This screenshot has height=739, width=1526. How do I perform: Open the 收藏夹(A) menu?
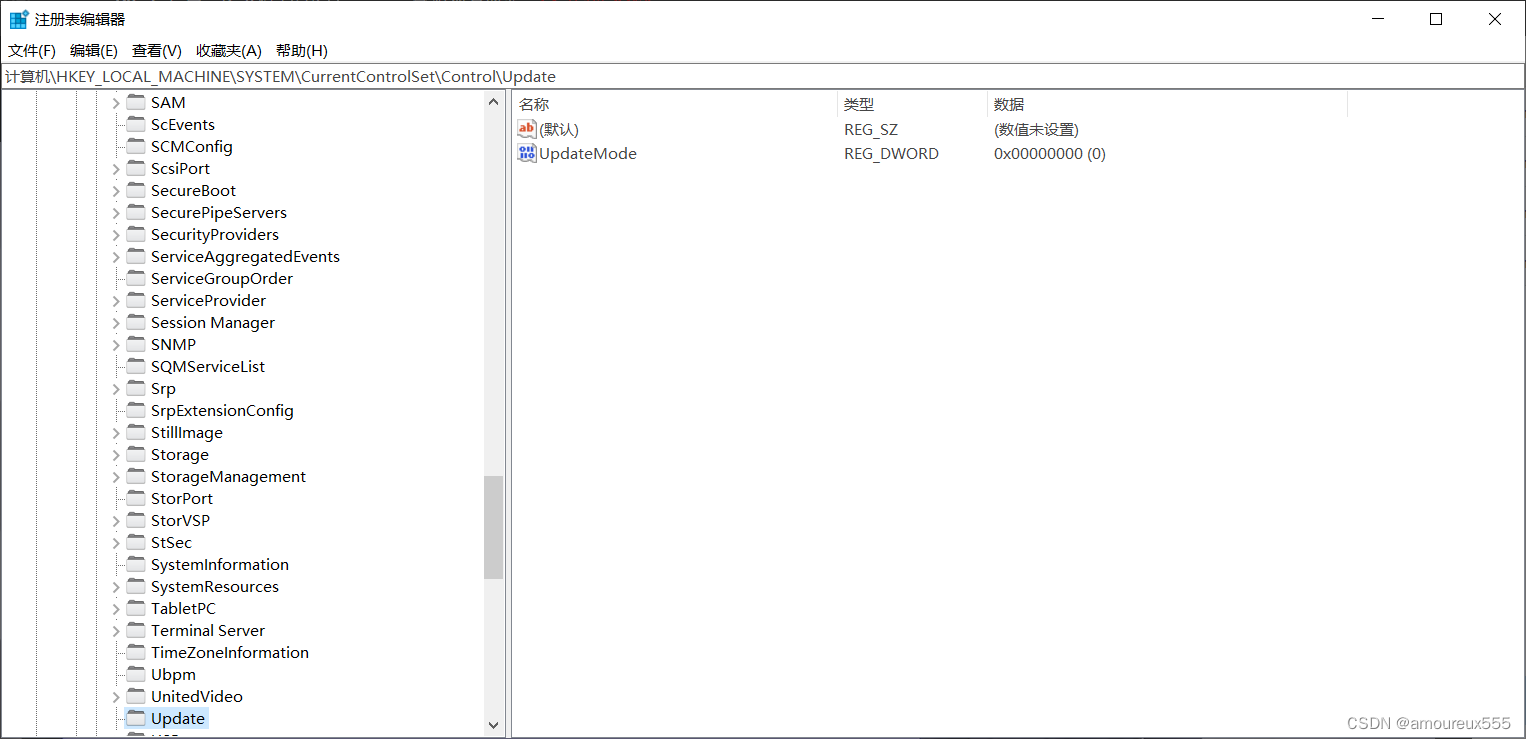coord(229,51)
